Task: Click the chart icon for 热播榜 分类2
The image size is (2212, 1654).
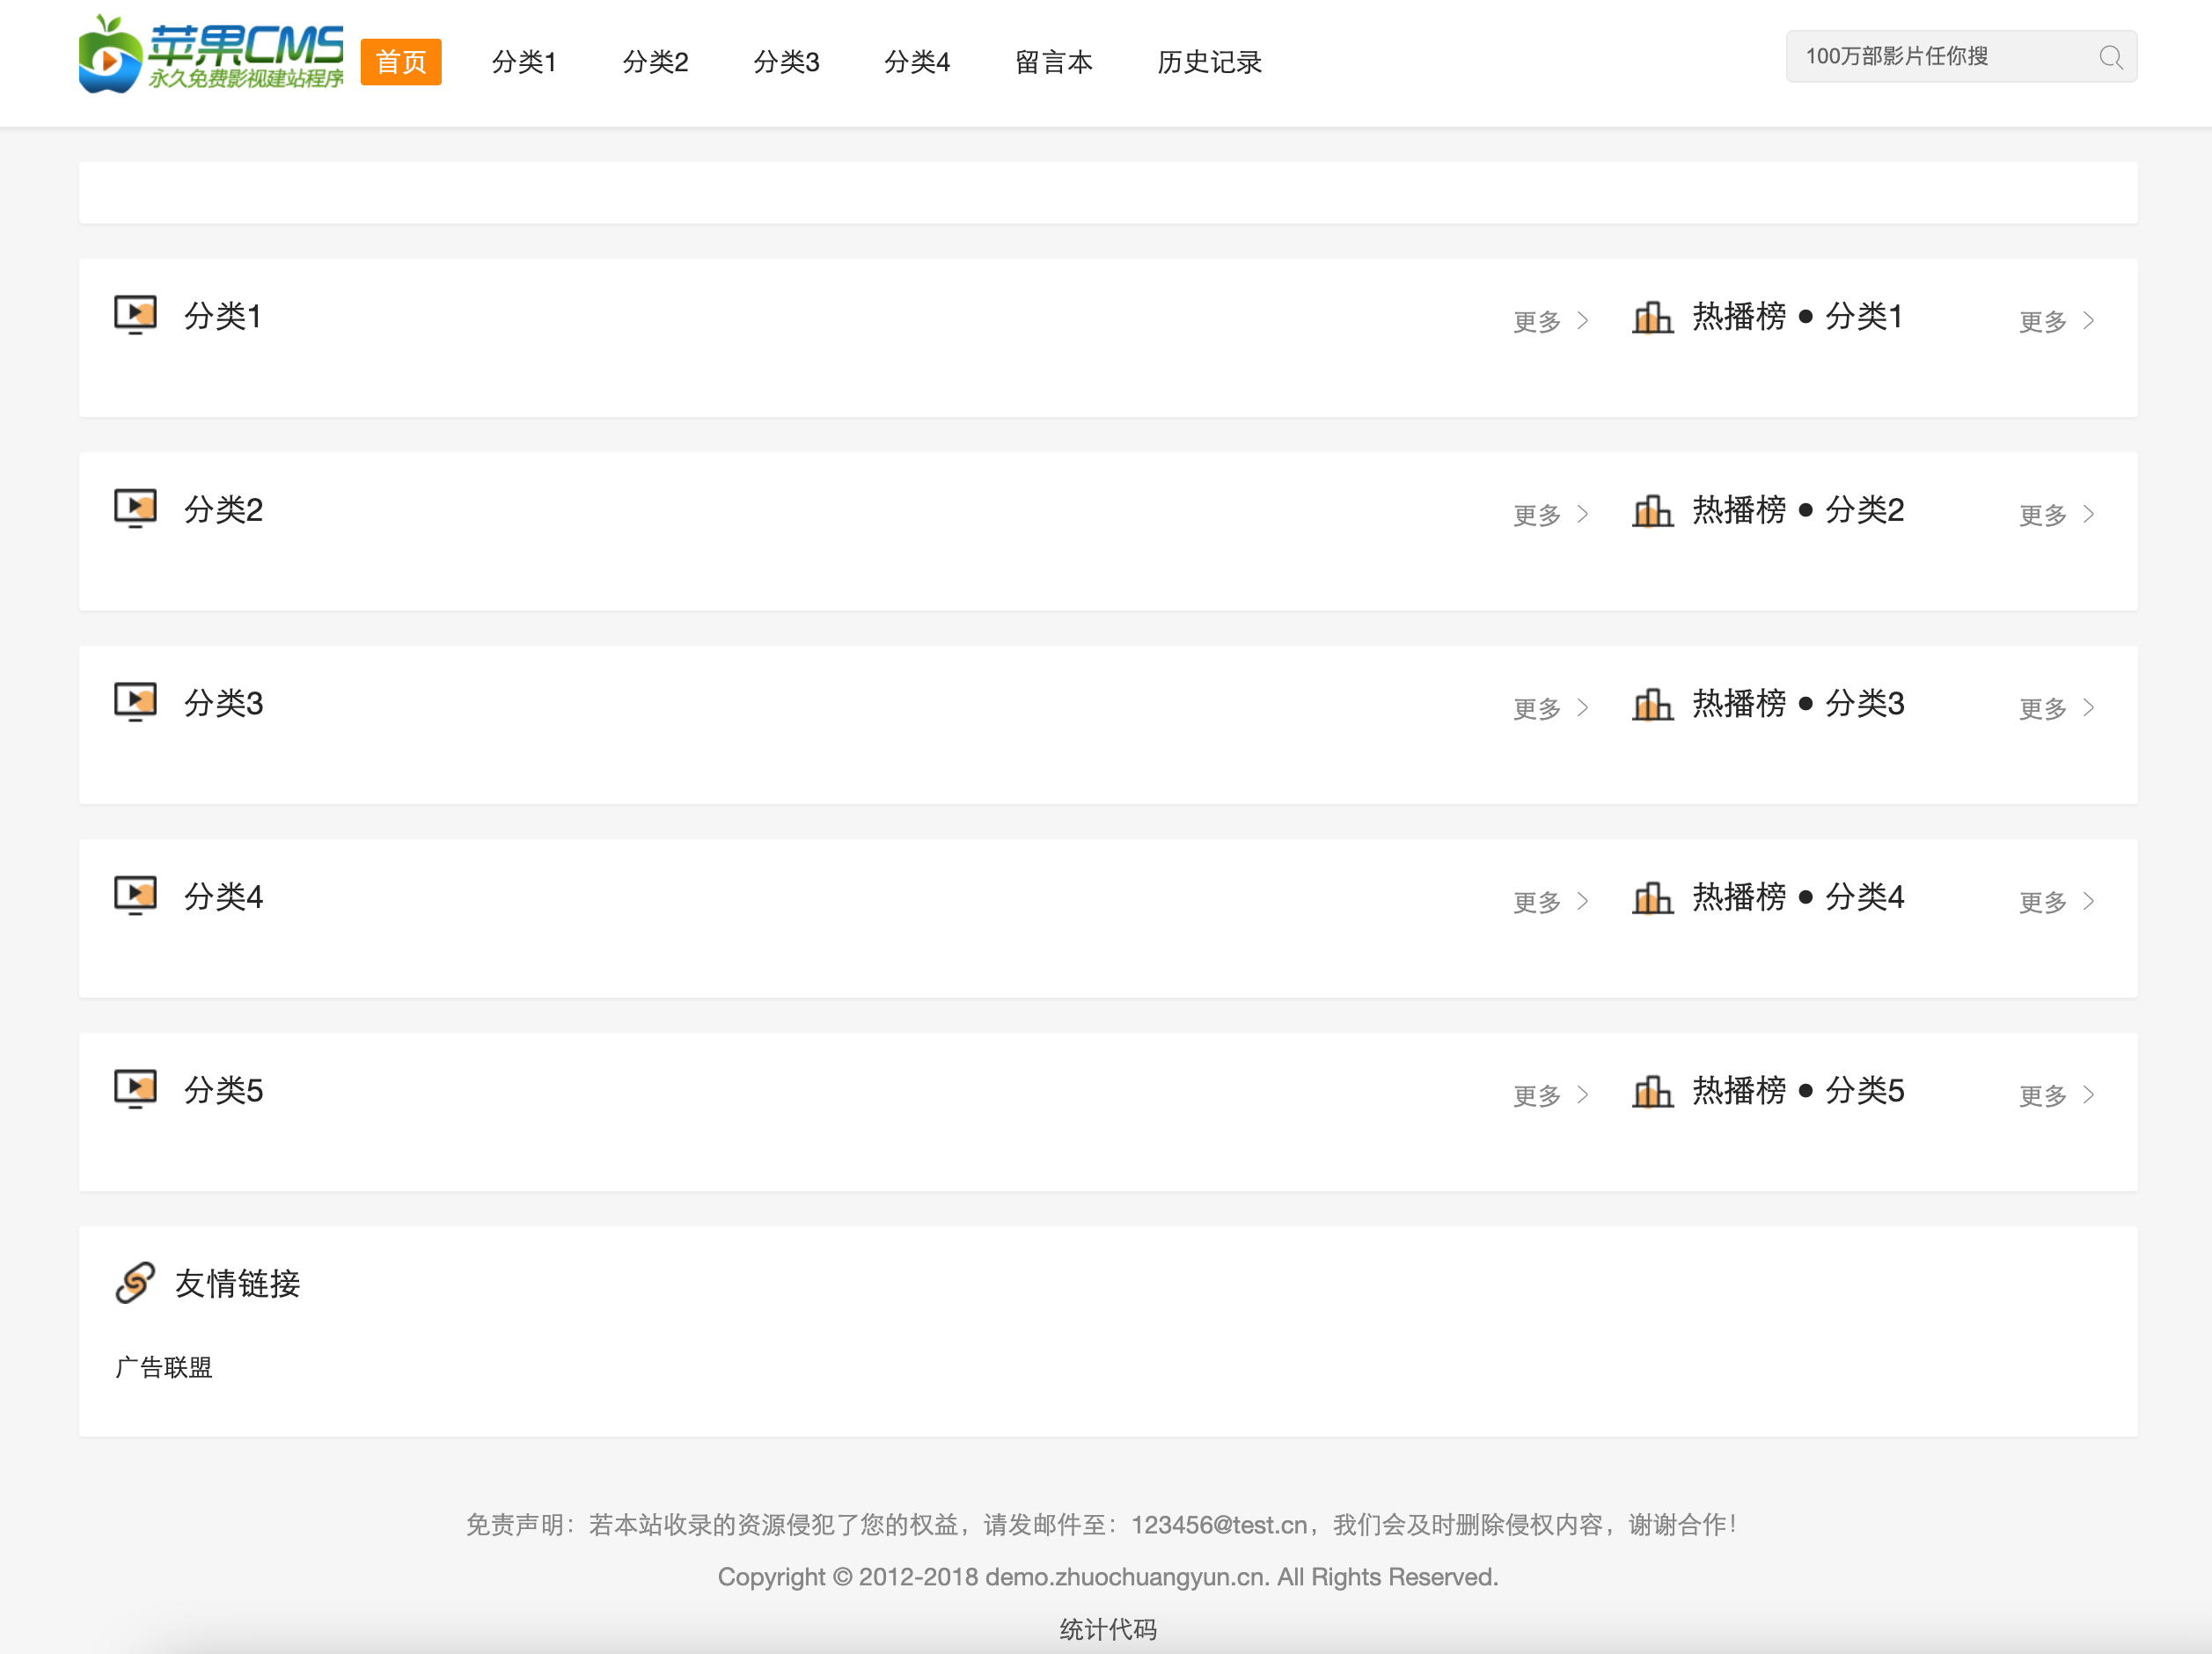Action: coord(1652,510)
